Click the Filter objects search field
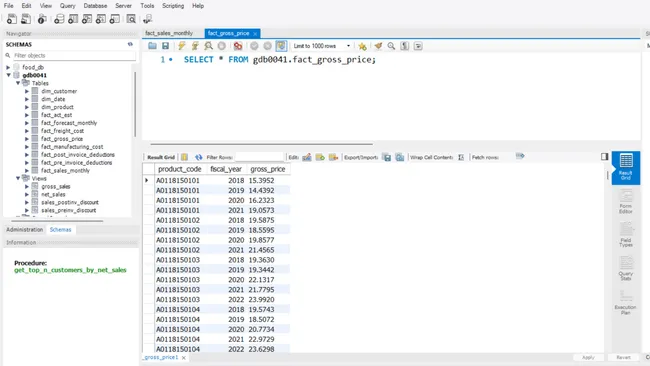 pos(74,55)
